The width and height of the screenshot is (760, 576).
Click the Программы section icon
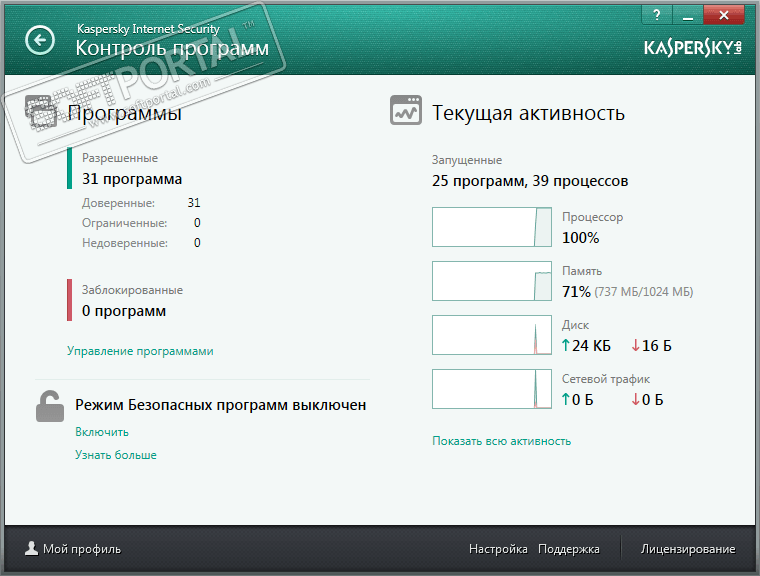[x=41, y=112]
